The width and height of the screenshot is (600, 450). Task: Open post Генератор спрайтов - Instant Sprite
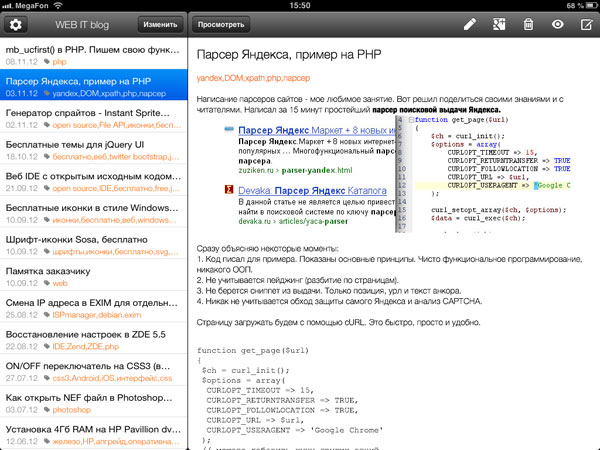[94, 117]
